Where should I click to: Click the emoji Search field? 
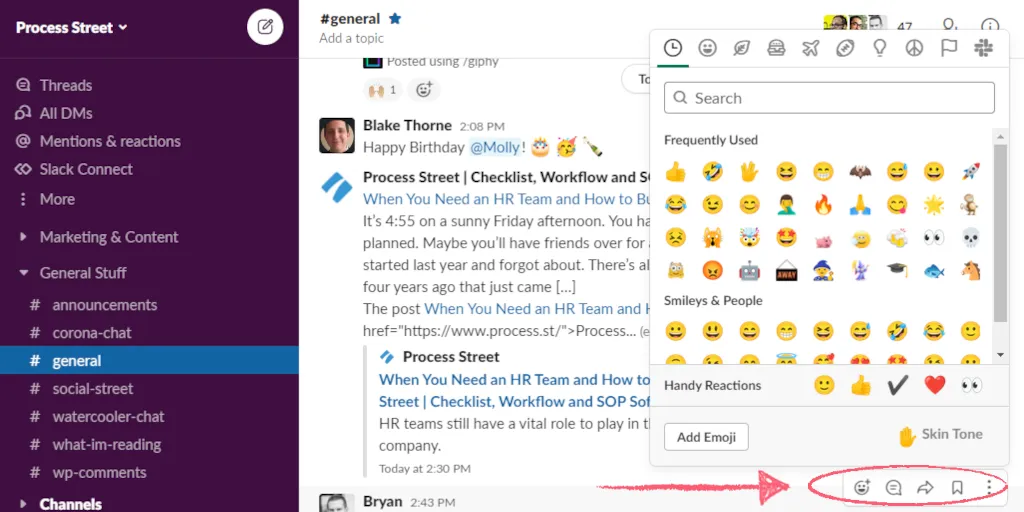coord(829,98)
